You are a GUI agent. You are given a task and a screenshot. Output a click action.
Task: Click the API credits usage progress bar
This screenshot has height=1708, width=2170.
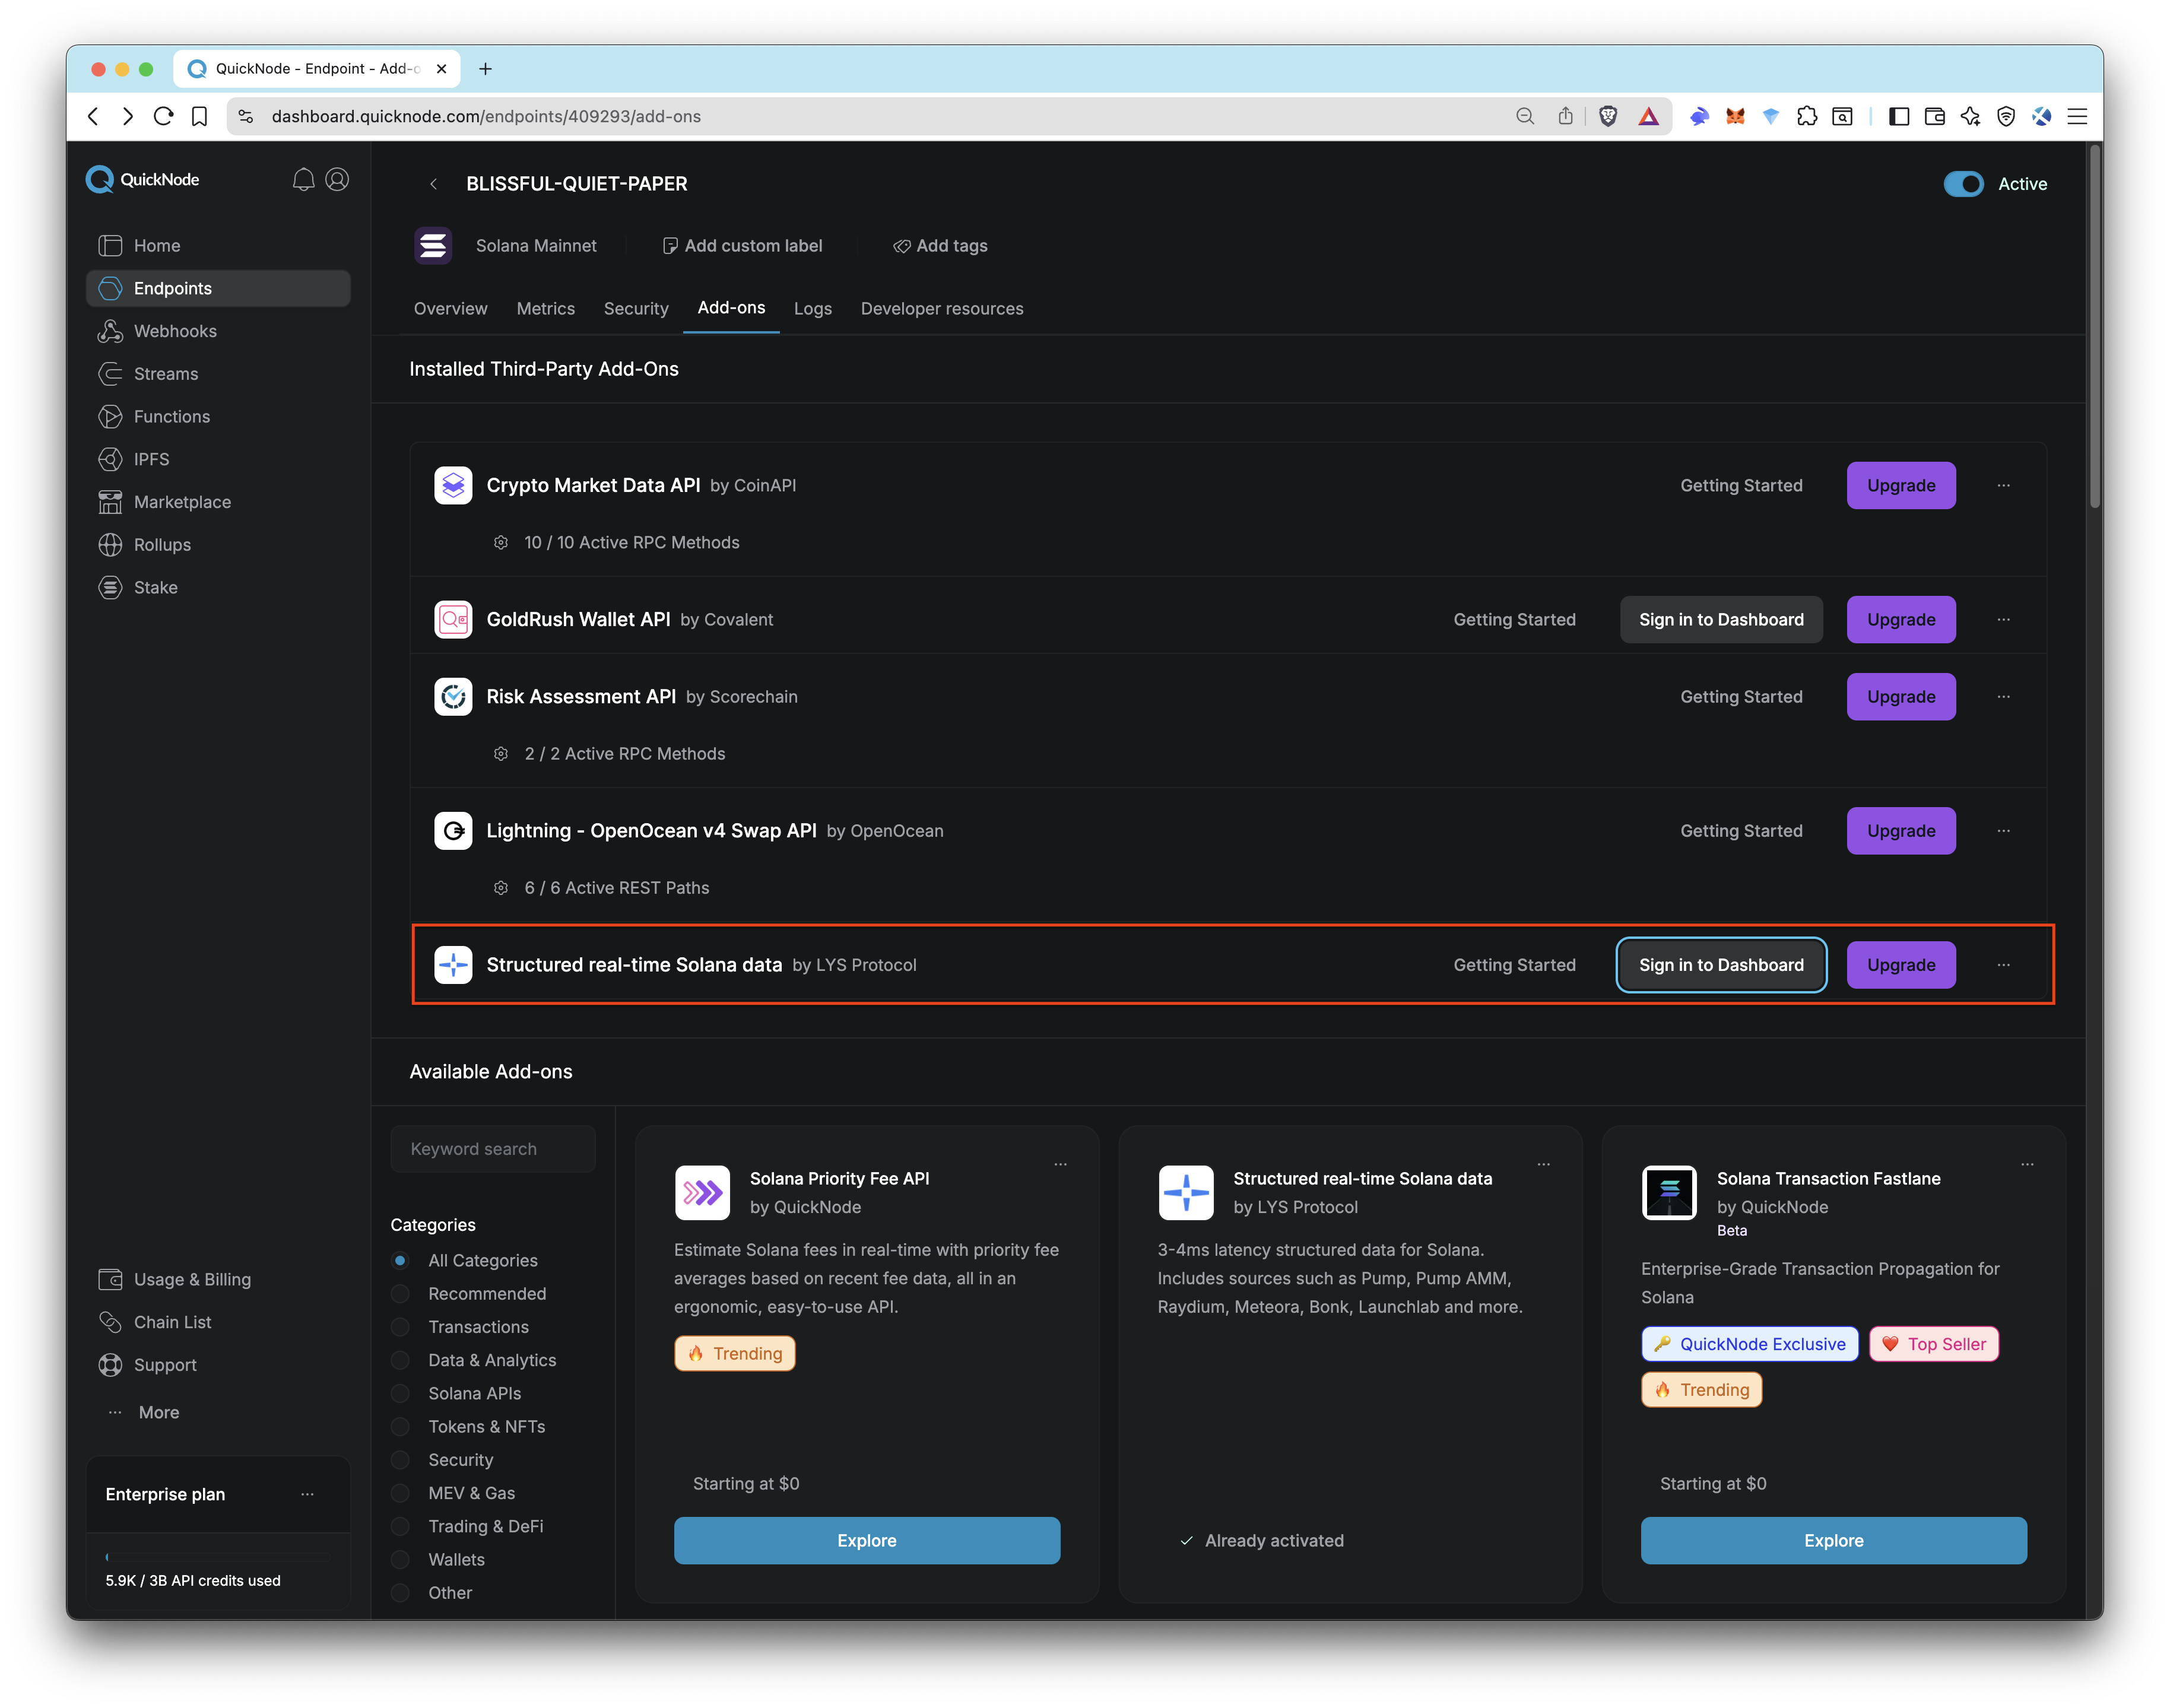(x=218, y=1556)
